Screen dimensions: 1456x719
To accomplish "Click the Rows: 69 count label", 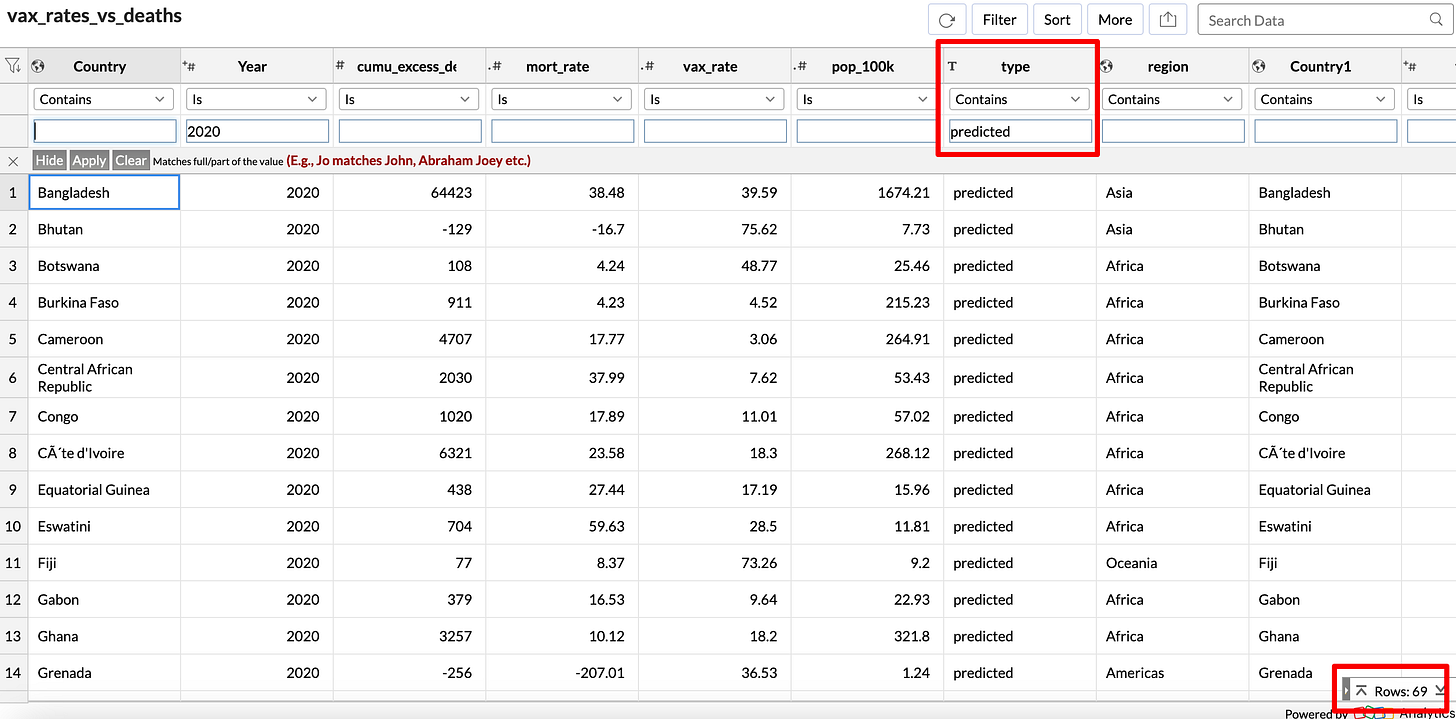I will point(1401,691).
